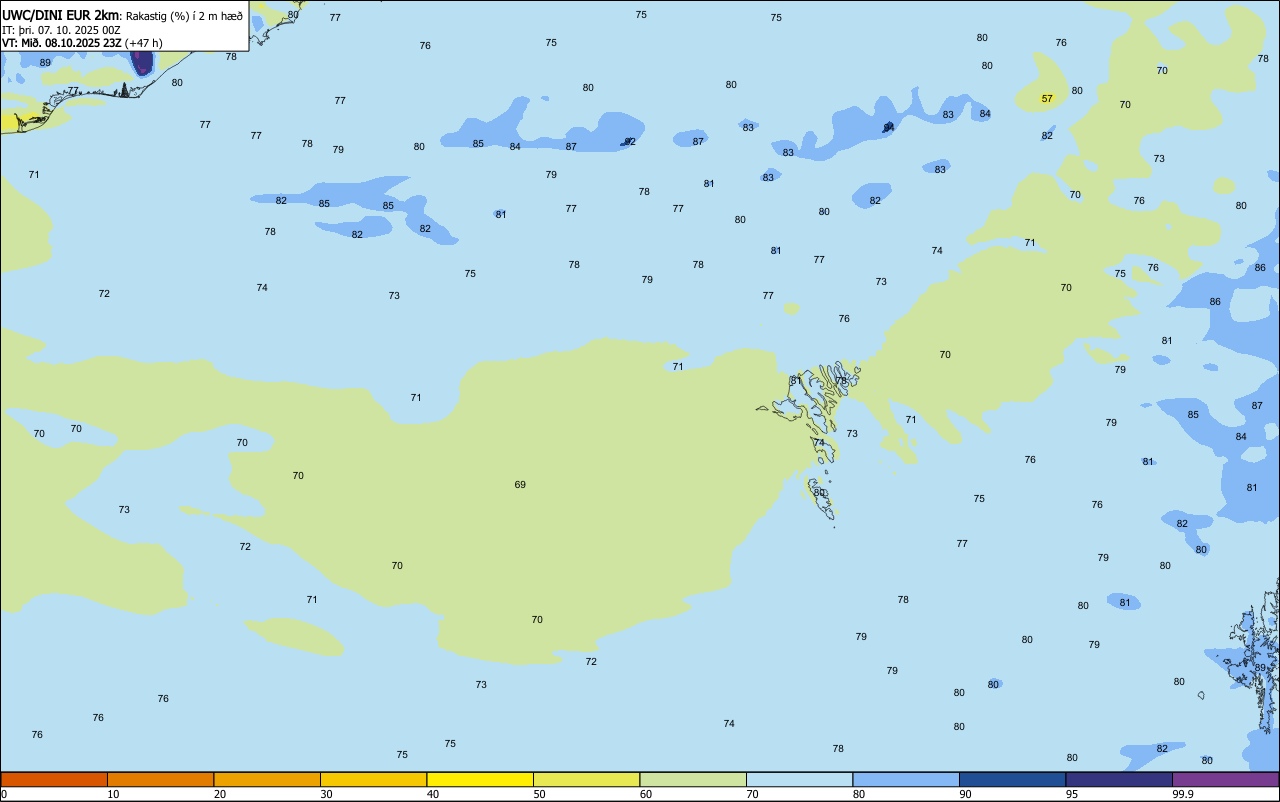This screenshot has width=1280, height=802.
Task: Click the 95–99.9 indigo legend swatch
Action: pyautogui.click(x=1119, y=779)
